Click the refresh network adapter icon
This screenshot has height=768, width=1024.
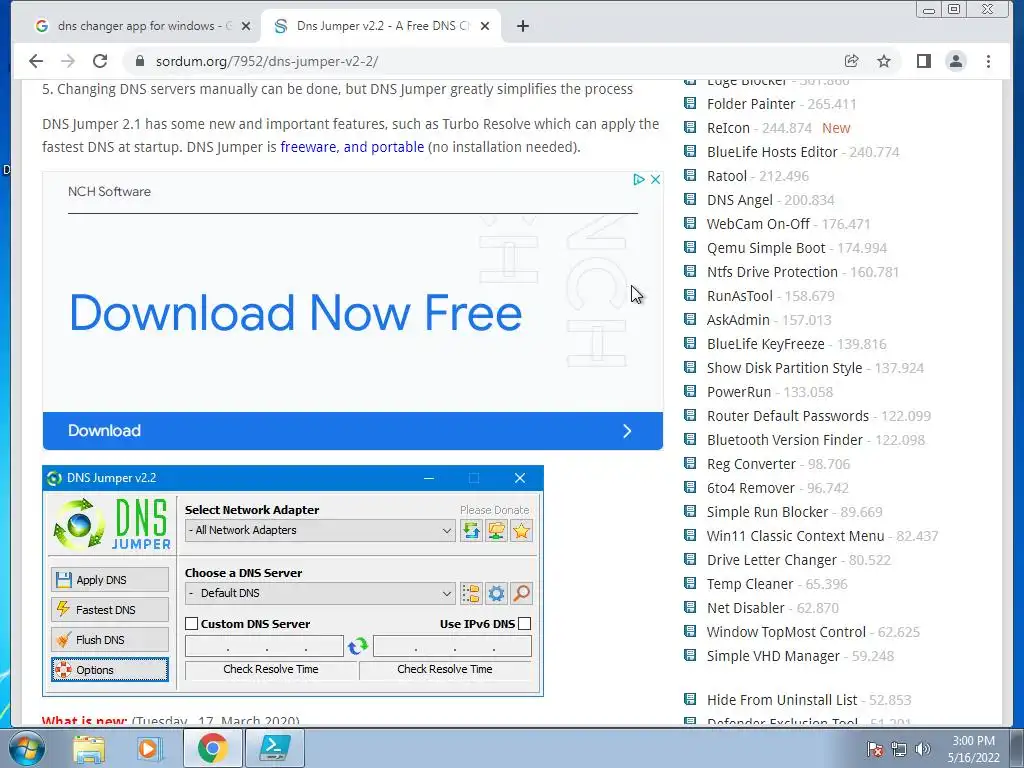pos(471,531)
